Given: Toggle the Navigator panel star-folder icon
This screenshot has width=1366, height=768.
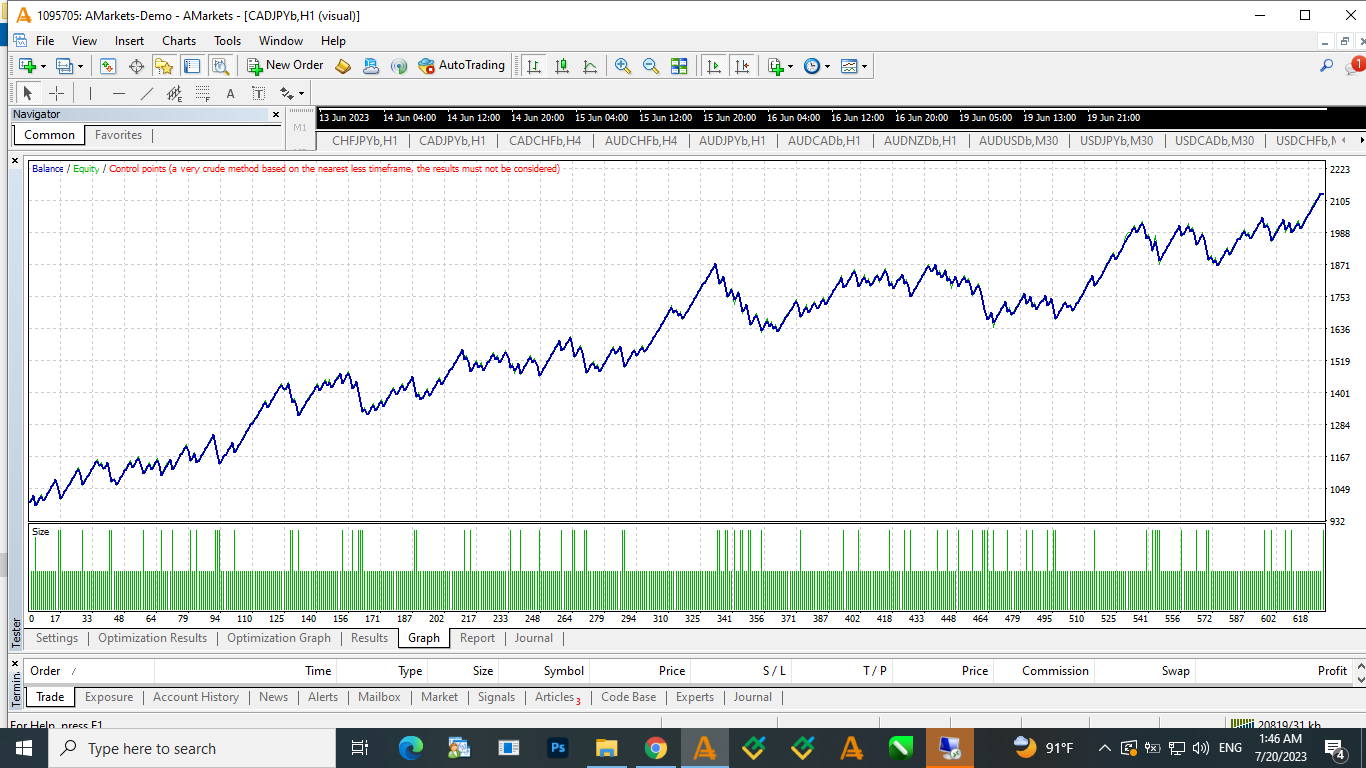Looking at the screenshot, I should (164, 66).
